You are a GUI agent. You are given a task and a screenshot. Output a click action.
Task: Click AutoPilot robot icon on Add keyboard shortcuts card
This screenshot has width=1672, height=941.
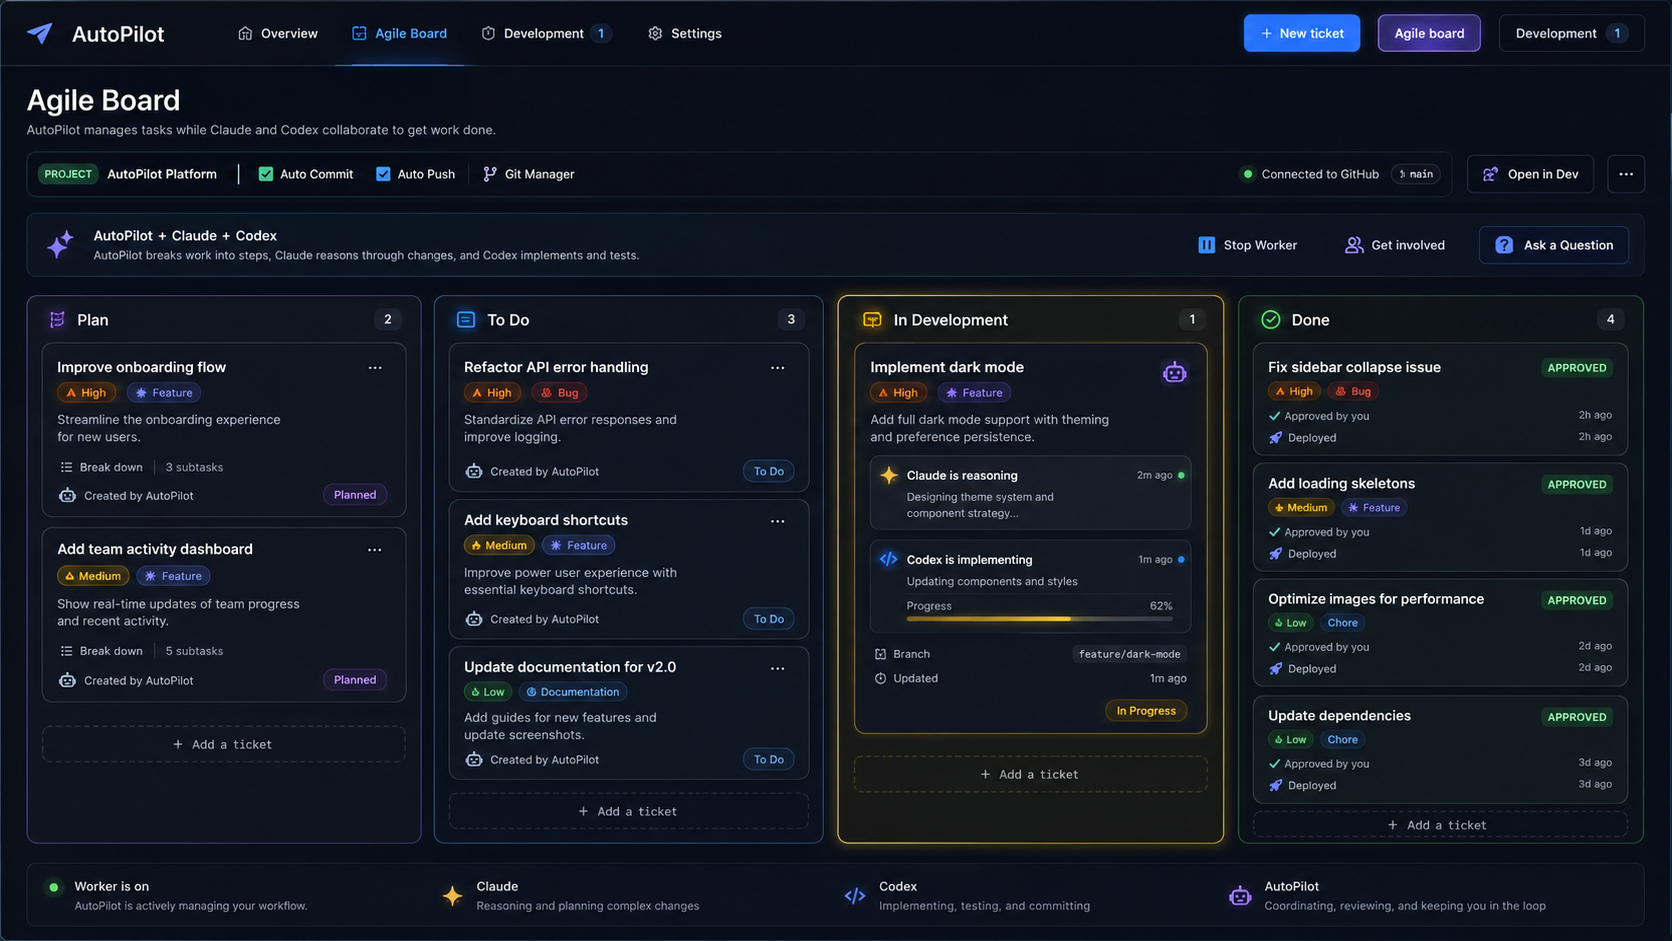point(474,619)
